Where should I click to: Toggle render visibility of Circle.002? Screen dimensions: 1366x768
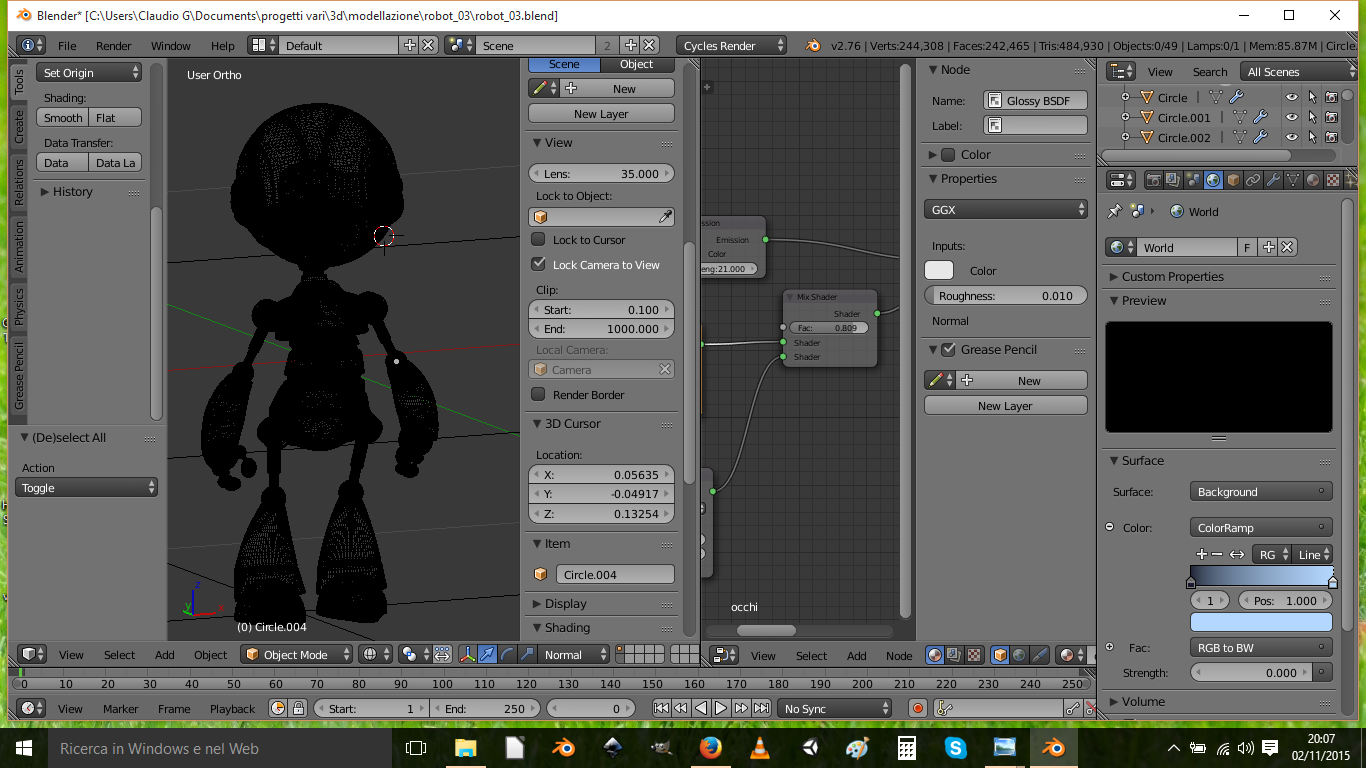[x=1331, y=138]
